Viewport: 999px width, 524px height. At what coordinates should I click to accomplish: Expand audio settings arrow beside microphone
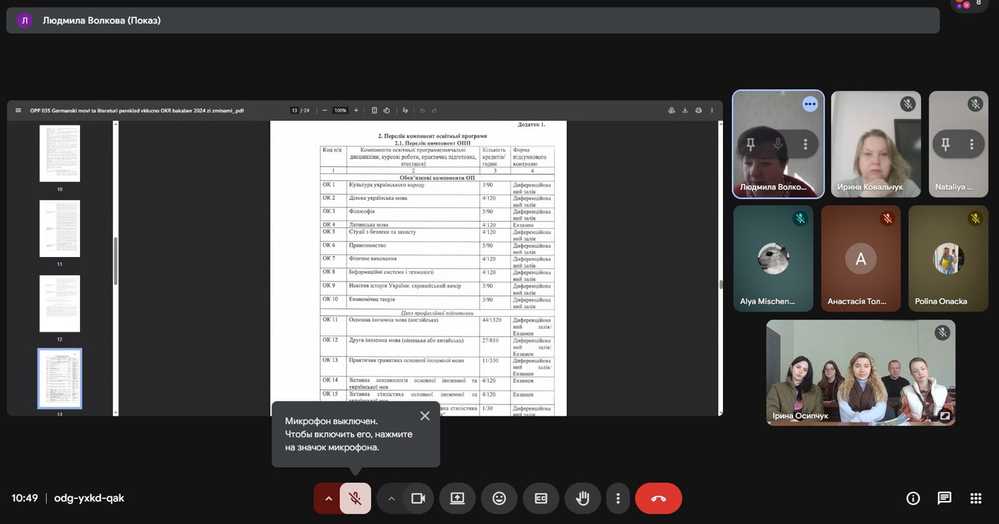[x=327, y=498]
